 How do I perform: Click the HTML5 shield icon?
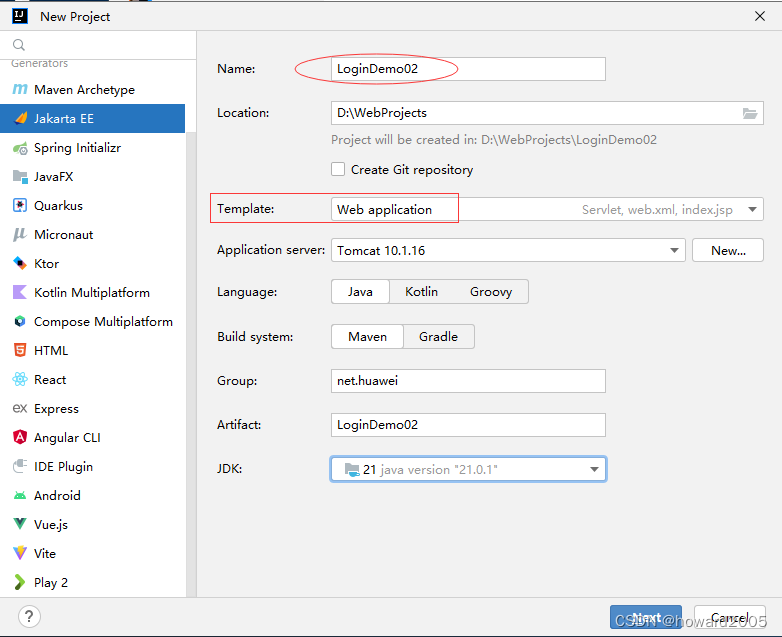click(x=19, y=350)
